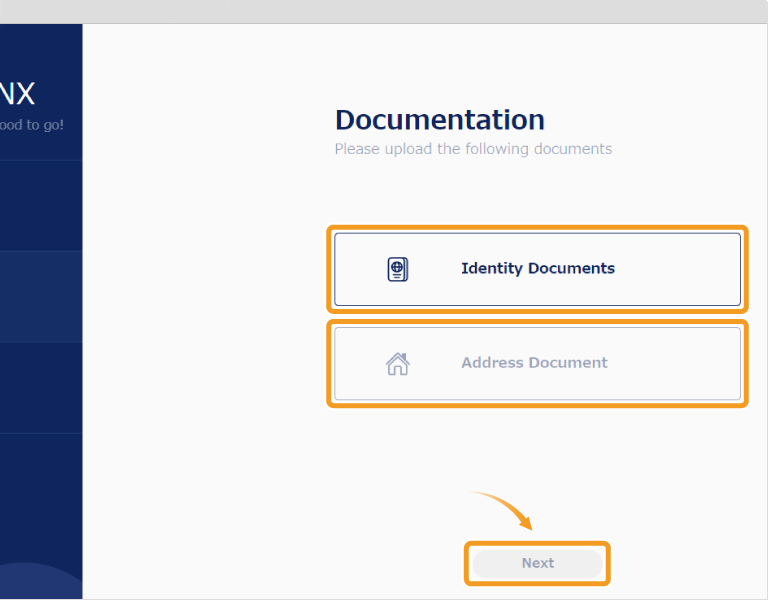Image resolution: width=768 pixels, height=600 pixels.
Task: Click the Next button
Action: click(x=537, y=563)
